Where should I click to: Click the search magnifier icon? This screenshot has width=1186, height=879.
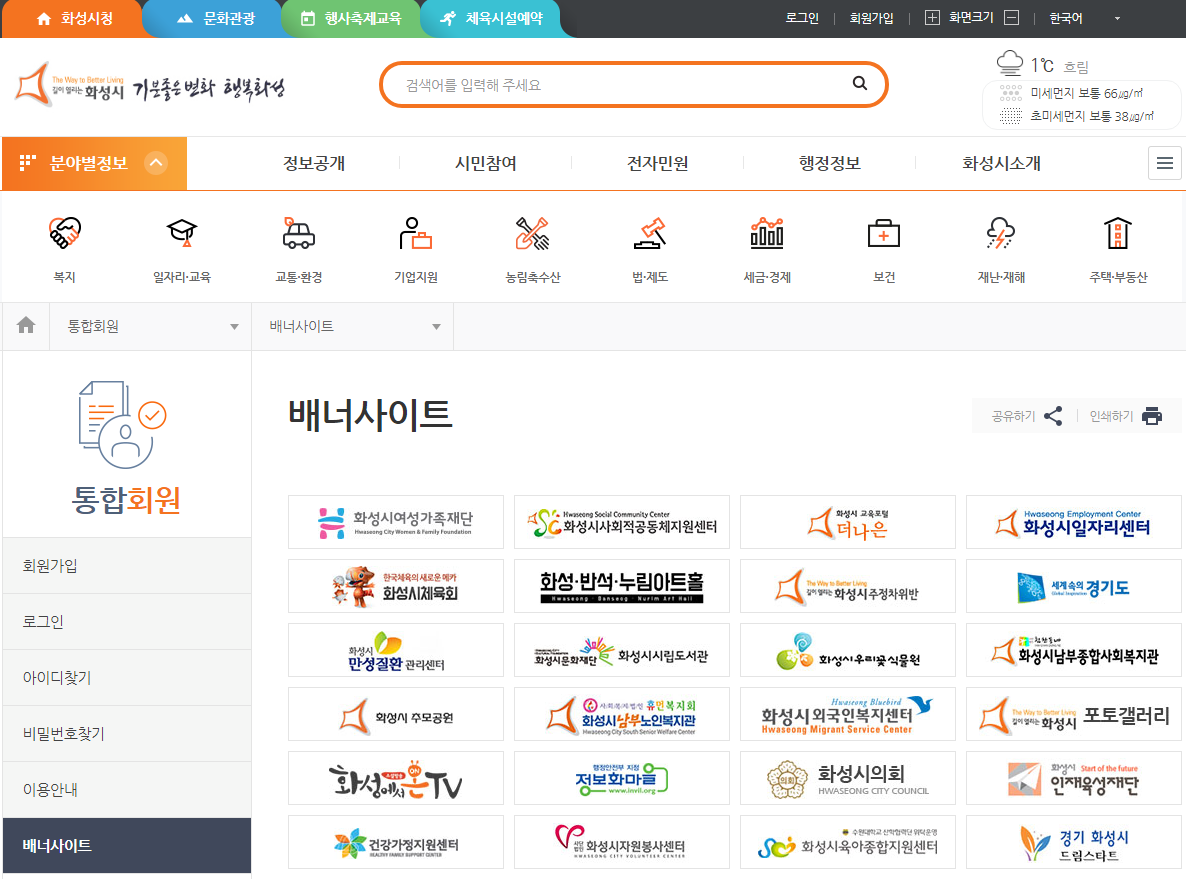tap(860, 83)
